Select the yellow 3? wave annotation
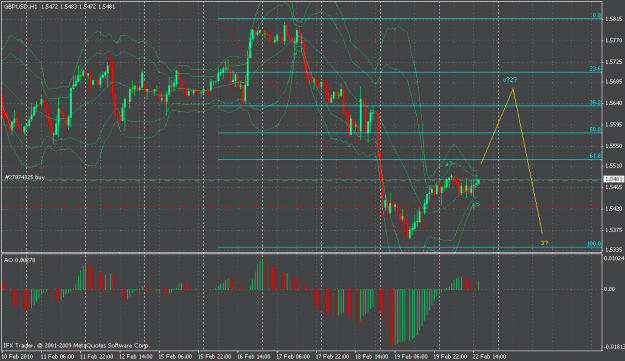 tap(544, 243)
